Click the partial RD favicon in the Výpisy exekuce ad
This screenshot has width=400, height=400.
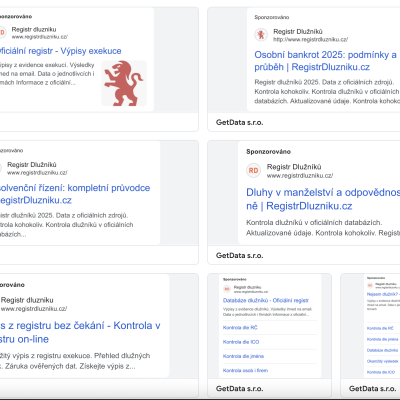pyautogui.click(x=3, y=32)
